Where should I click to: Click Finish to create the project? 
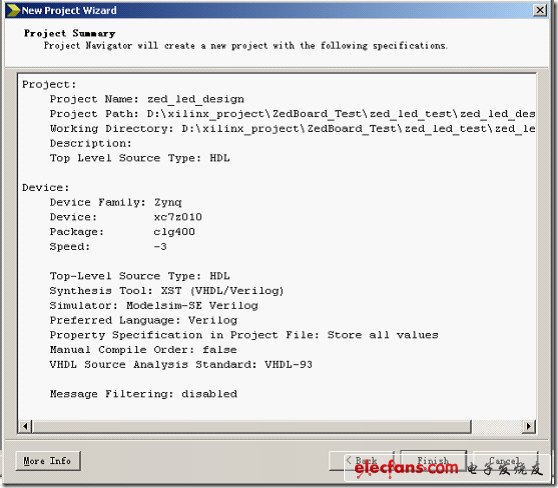(x=433, y=461)
